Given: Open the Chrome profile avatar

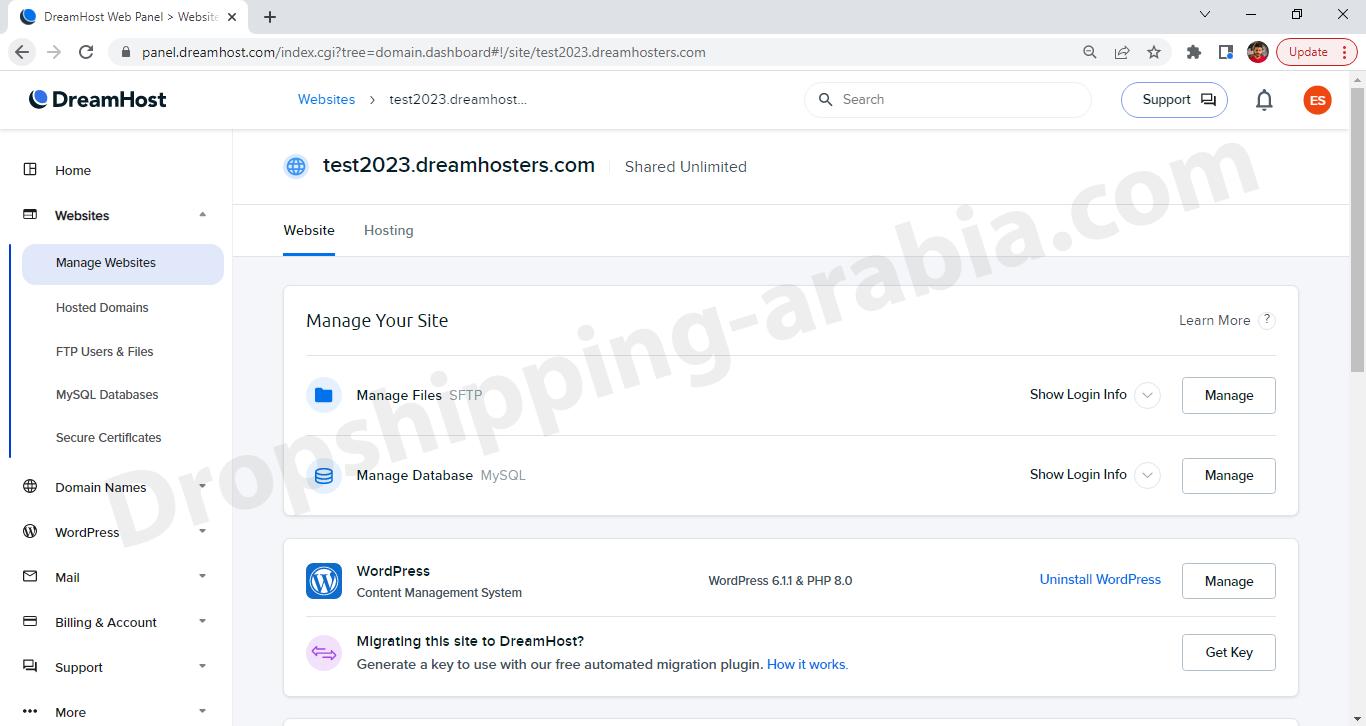Looking at the screenshot, I should coord(1258,52).
